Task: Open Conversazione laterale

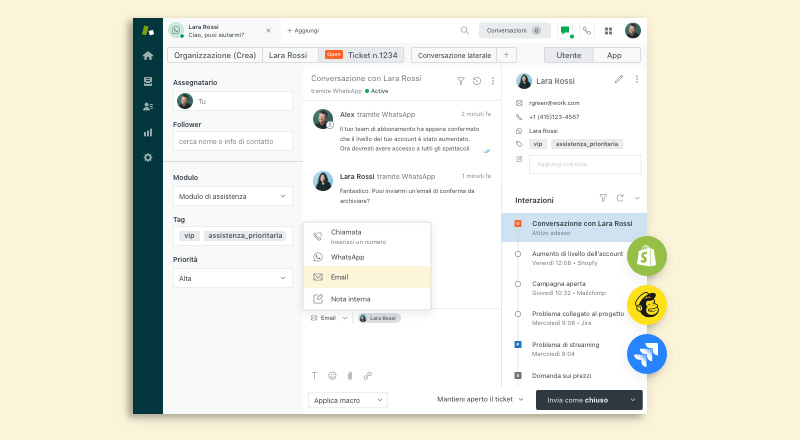Action: point(454,55)
